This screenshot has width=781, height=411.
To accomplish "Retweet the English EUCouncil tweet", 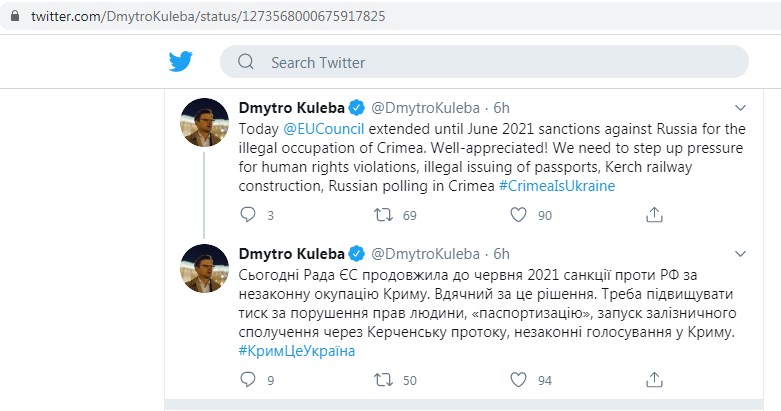I will pyautogui.click(x=381, y=214).
